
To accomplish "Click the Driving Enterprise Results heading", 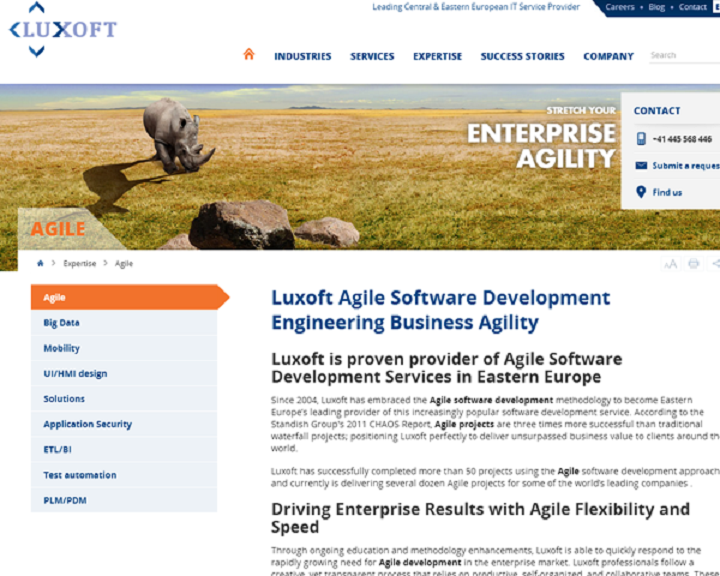I will 480,518.
